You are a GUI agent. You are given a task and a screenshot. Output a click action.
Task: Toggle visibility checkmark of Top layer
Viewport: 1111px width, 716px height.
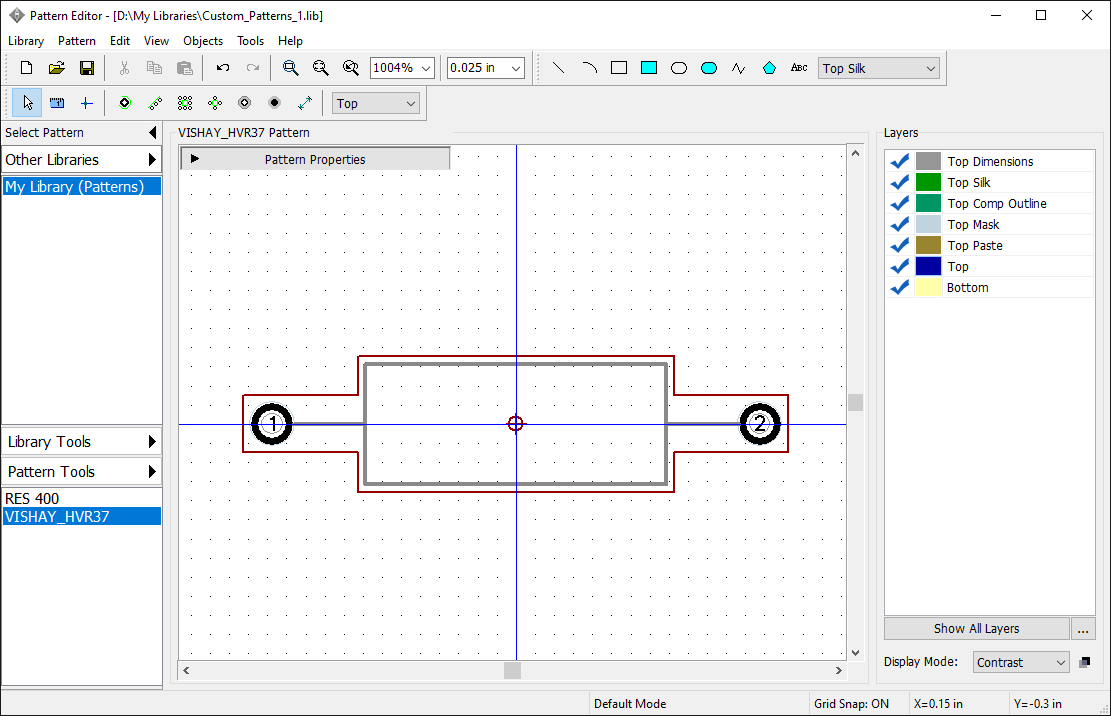(x=900, y=266)
